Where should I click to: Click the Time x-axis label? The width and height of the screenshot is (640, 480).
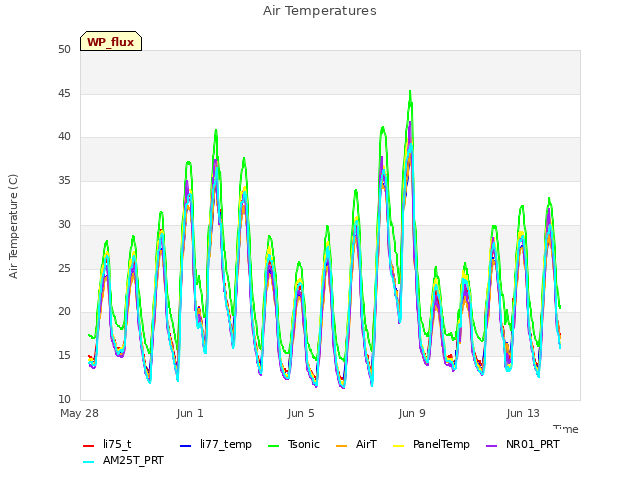pyautogui.click(x=566, y=429)
